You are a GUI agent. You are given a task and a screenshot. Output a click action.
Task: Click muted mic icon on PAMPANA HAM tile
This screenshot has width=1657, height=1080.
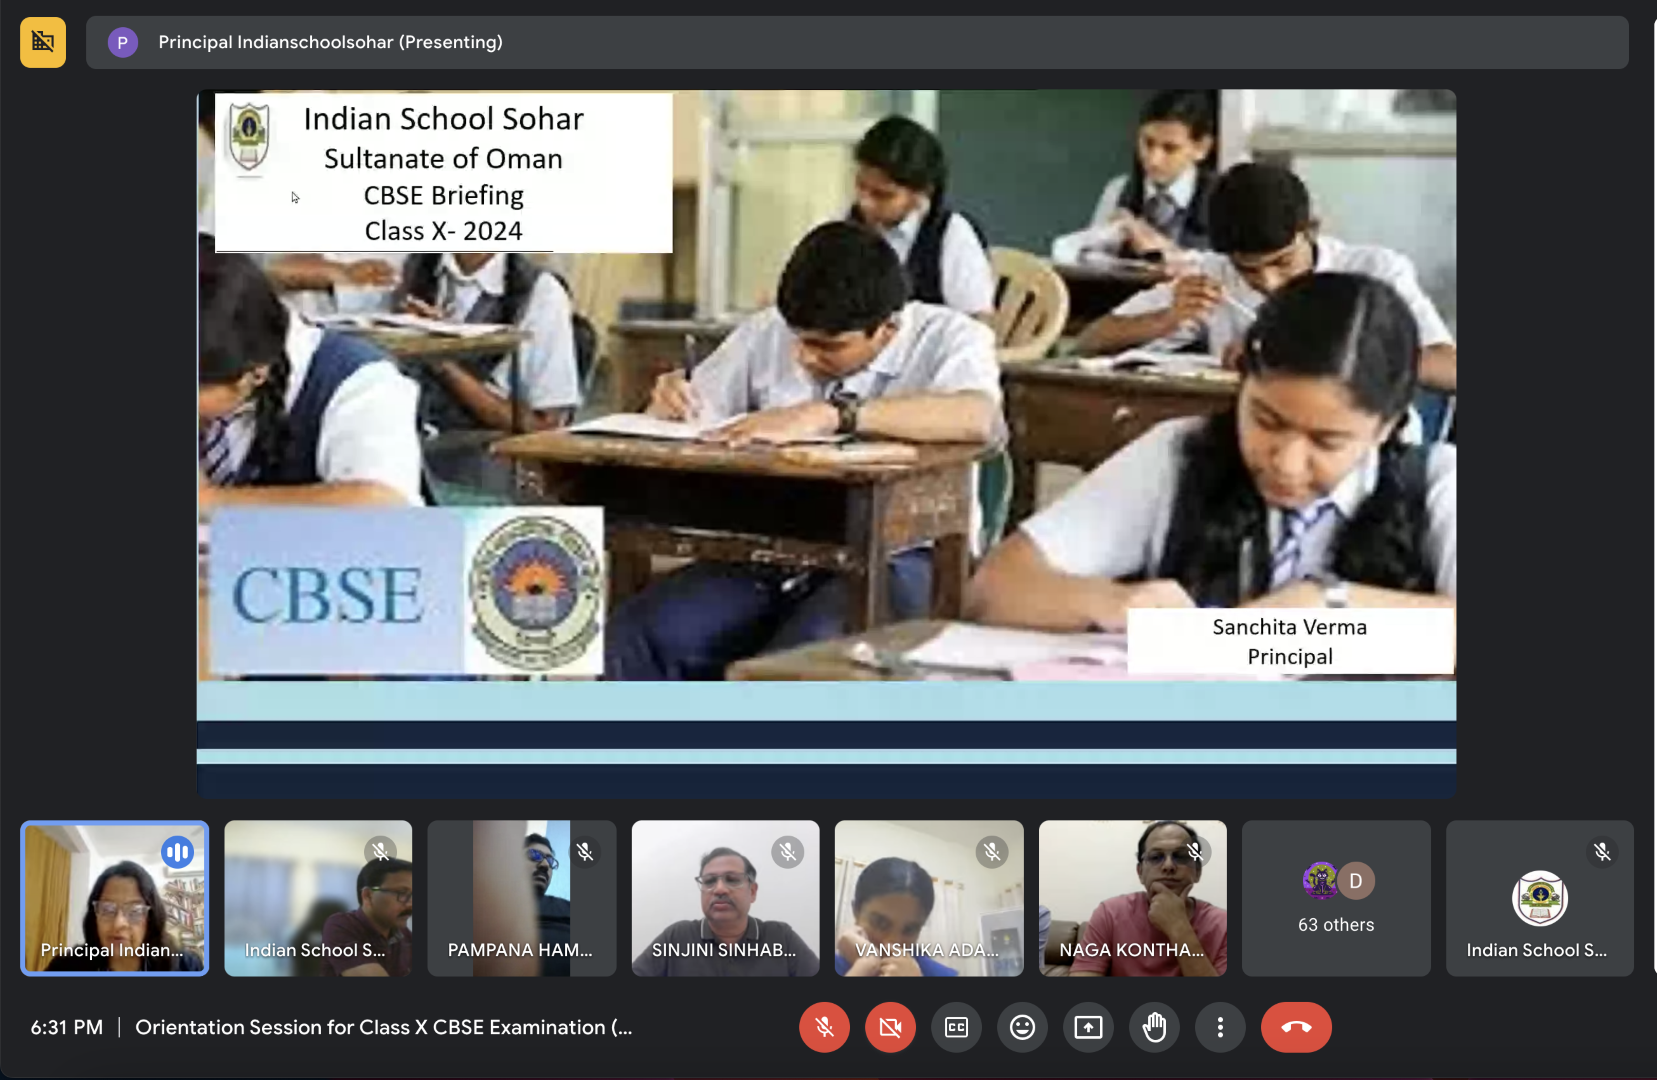click(585, 852)
